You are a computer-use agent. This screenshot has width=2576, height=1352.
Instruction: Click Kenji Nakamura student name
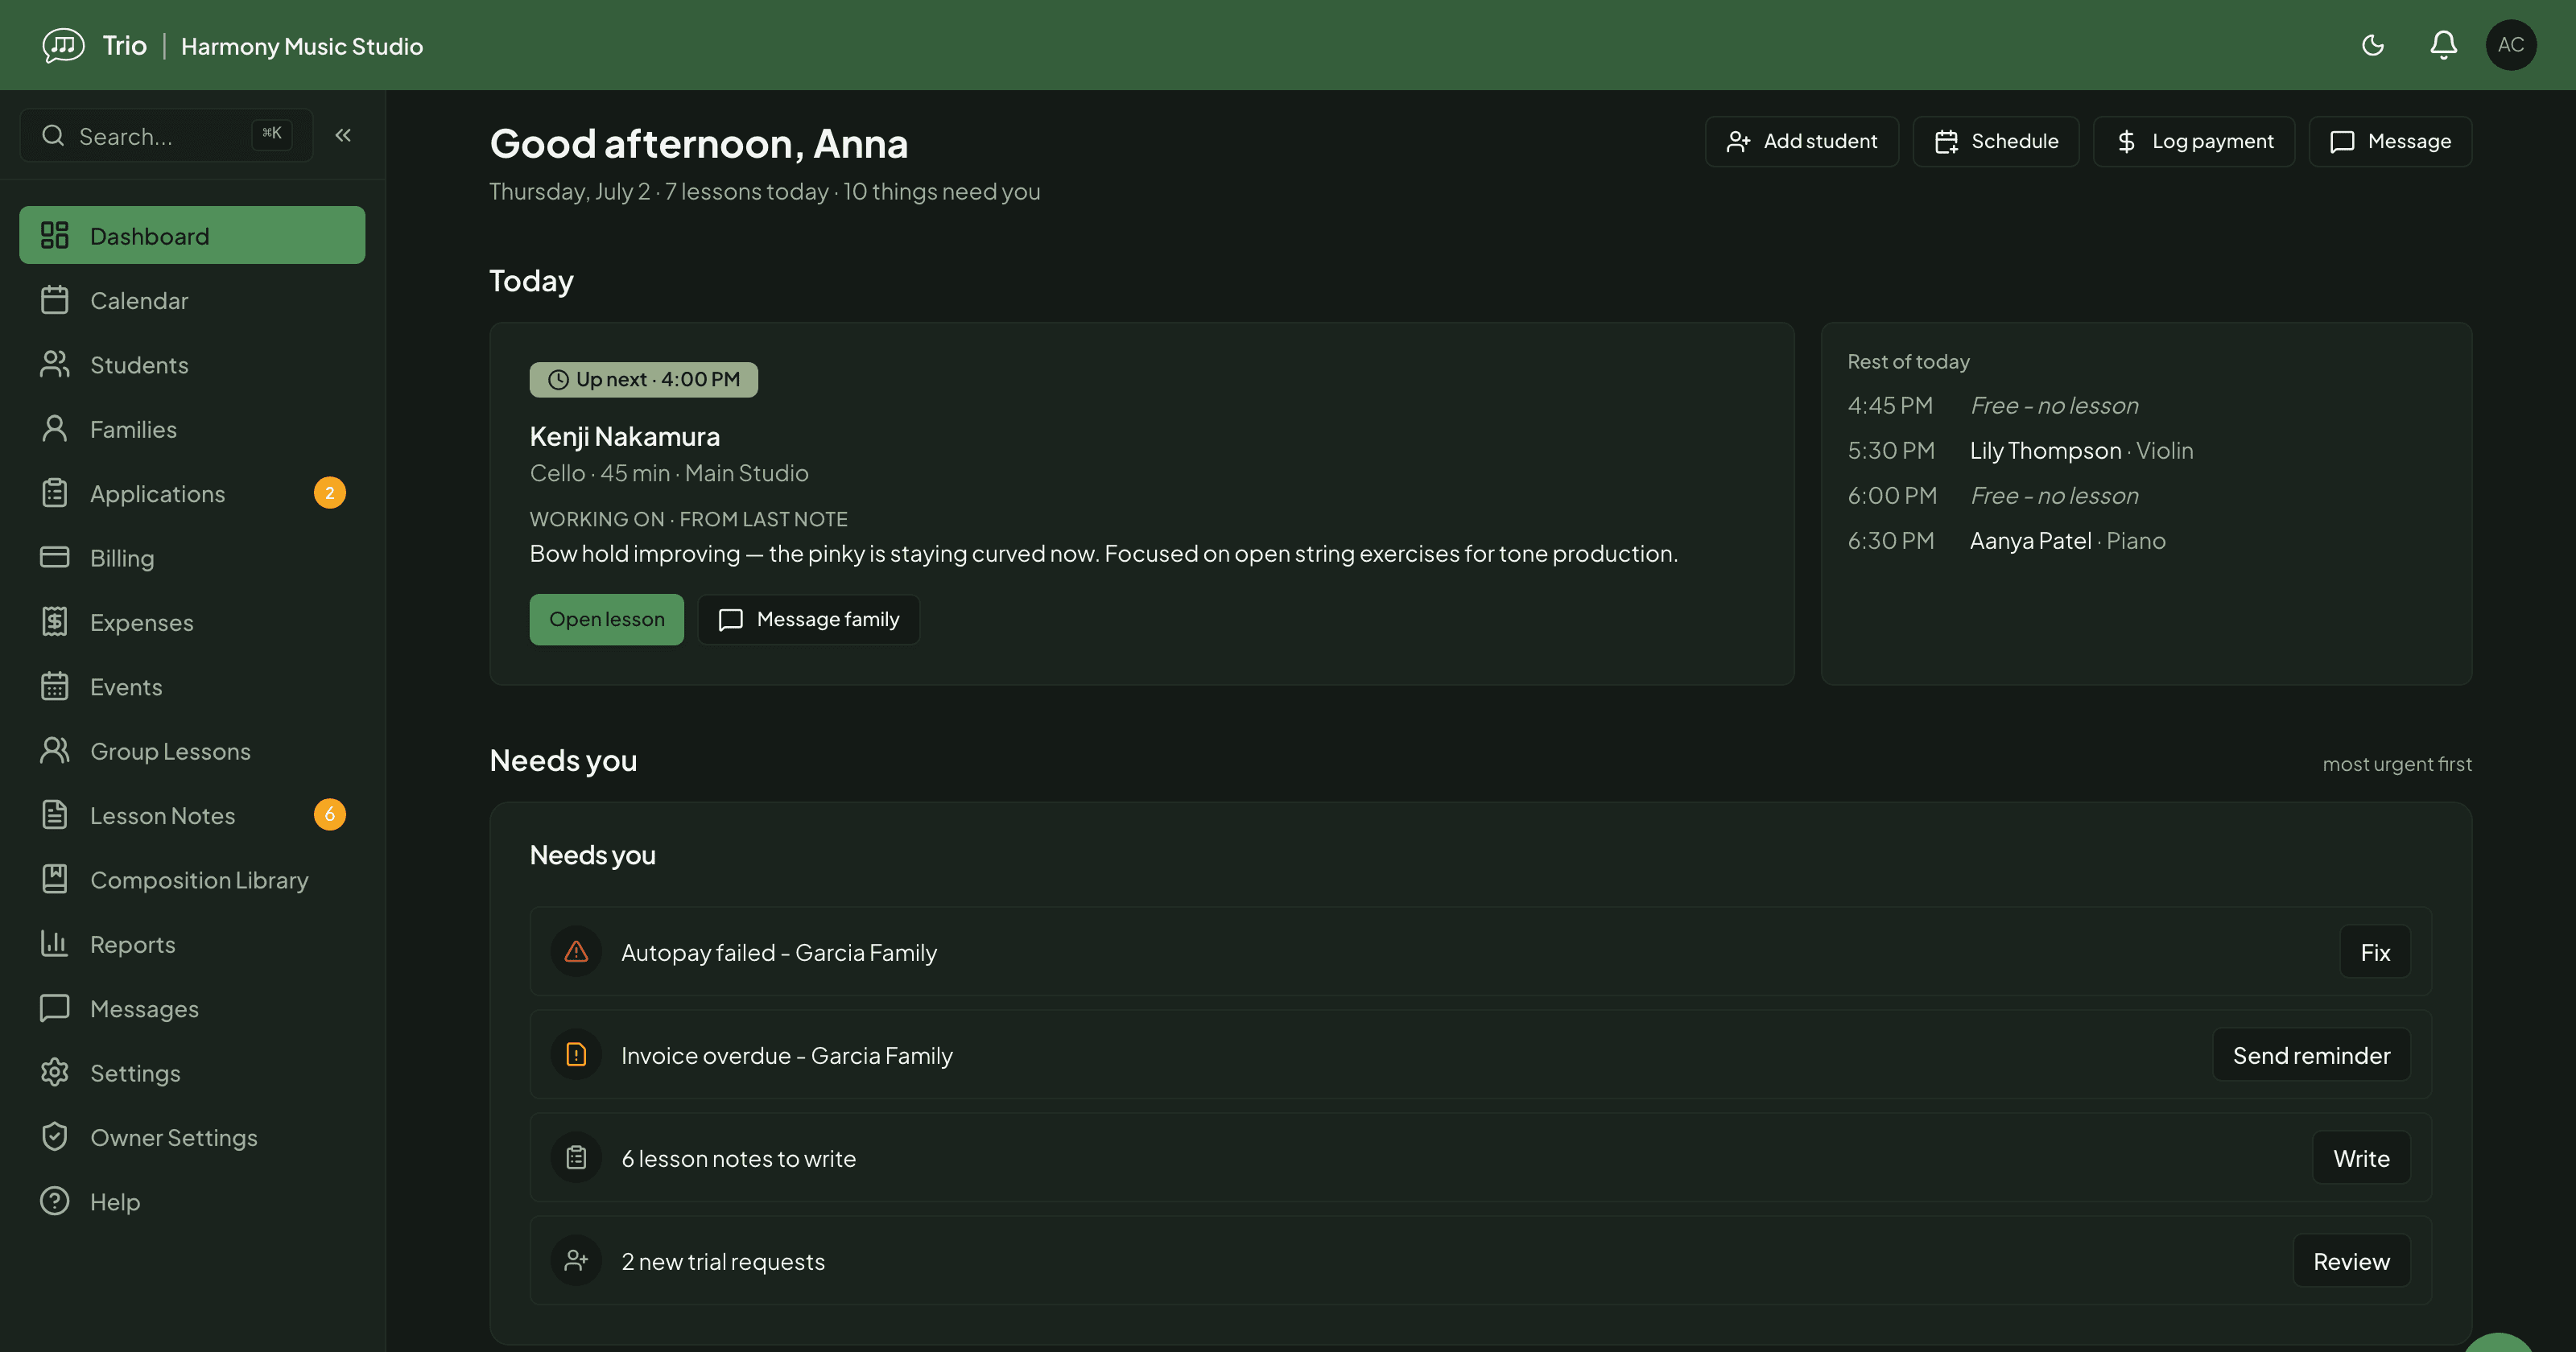pyautogui.click(x=624, y=436)
